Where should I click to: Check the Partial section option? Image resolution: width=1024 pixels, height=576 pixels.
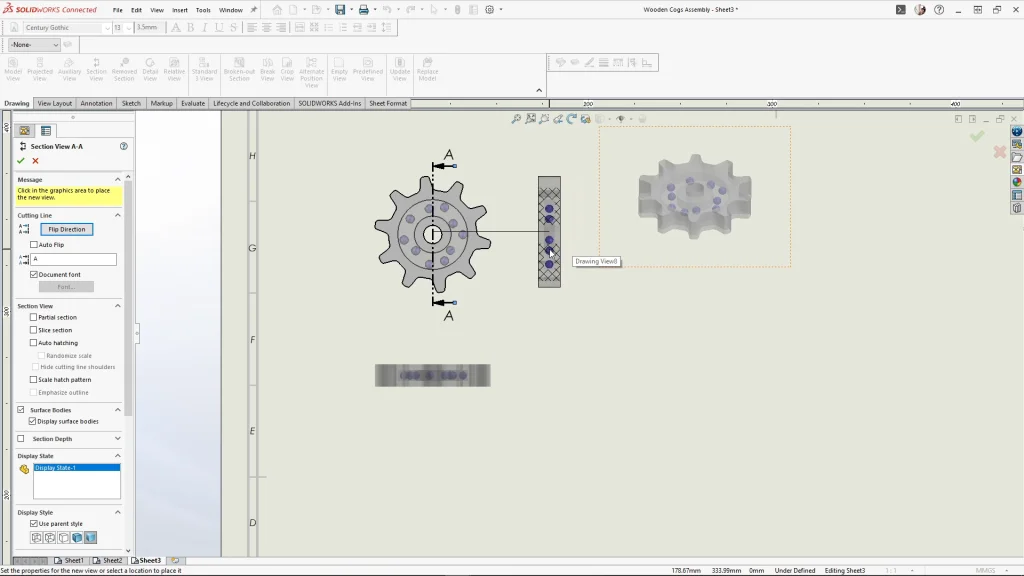34,317
